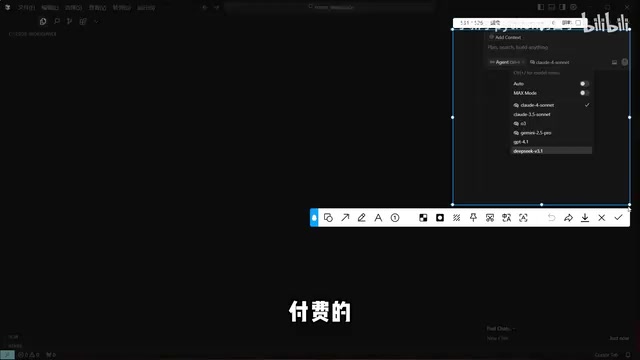Toggle the secondary sidebar layout icon
This screenshot has width=640, height=360.
[562, 7]
